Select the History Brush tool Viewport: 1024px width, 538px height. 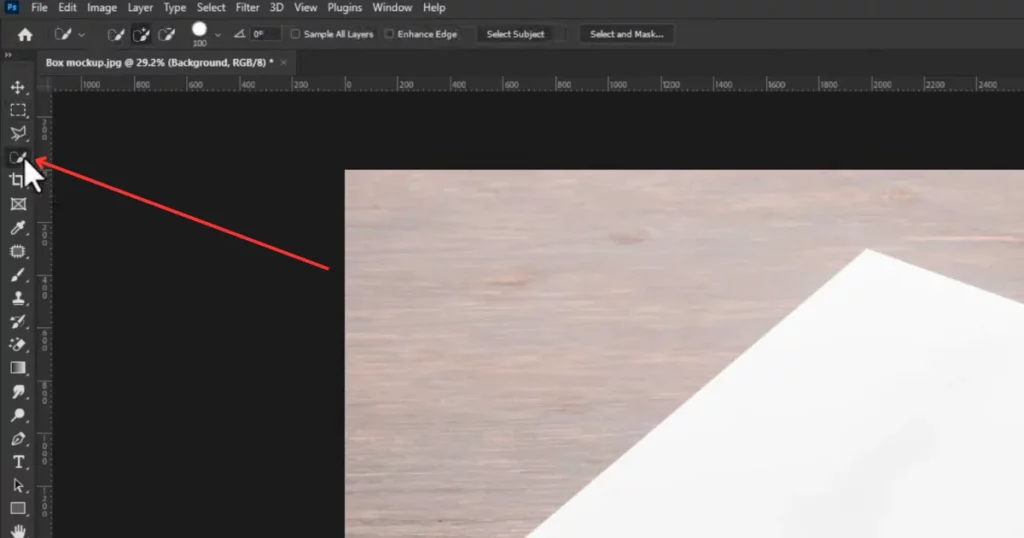(18, 321)
